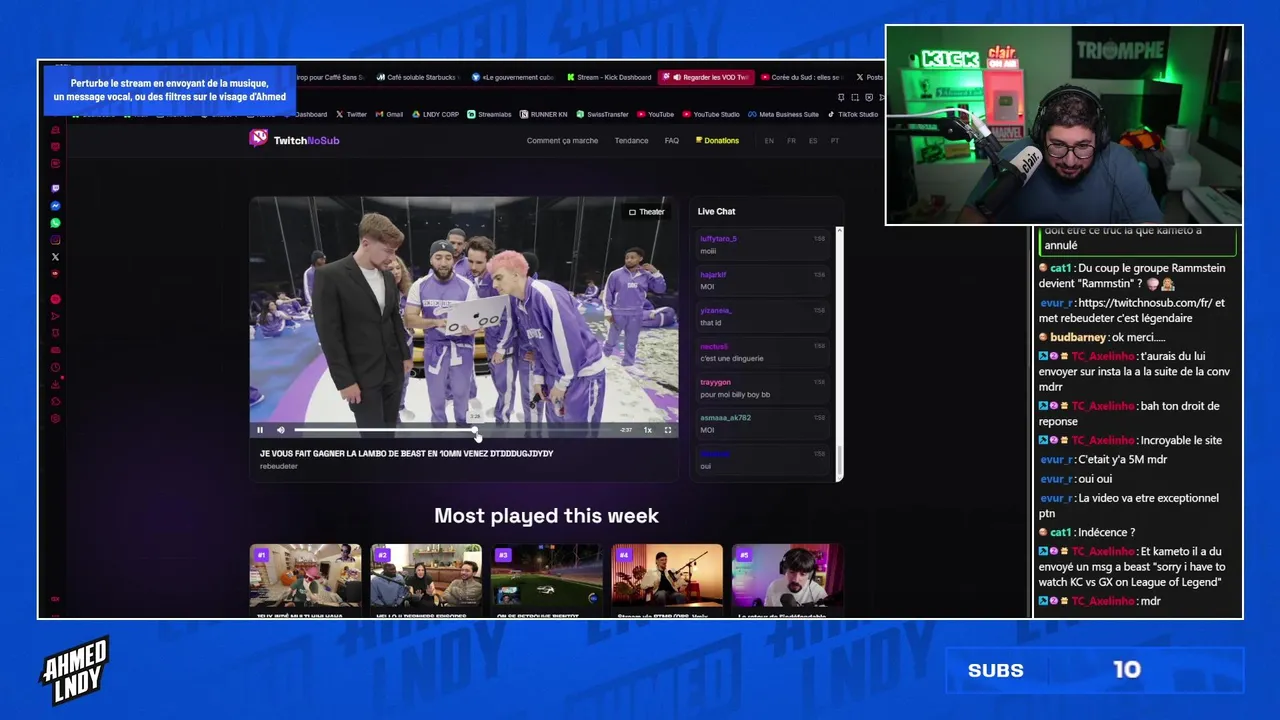The height and width of the screenshot is (720, 1280).
Task: Click luffytaro_5 username in Live Chat
Action: (x=718, y=239)
